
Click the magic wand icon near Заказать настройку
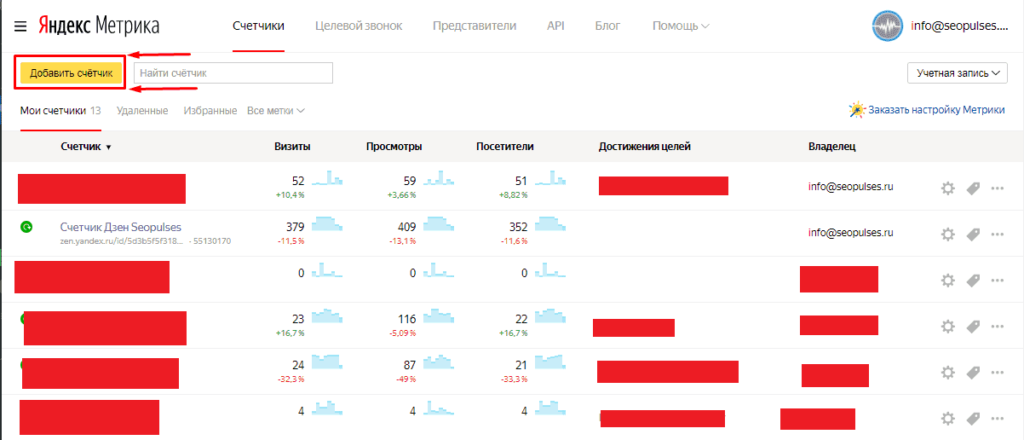point(856,110)
